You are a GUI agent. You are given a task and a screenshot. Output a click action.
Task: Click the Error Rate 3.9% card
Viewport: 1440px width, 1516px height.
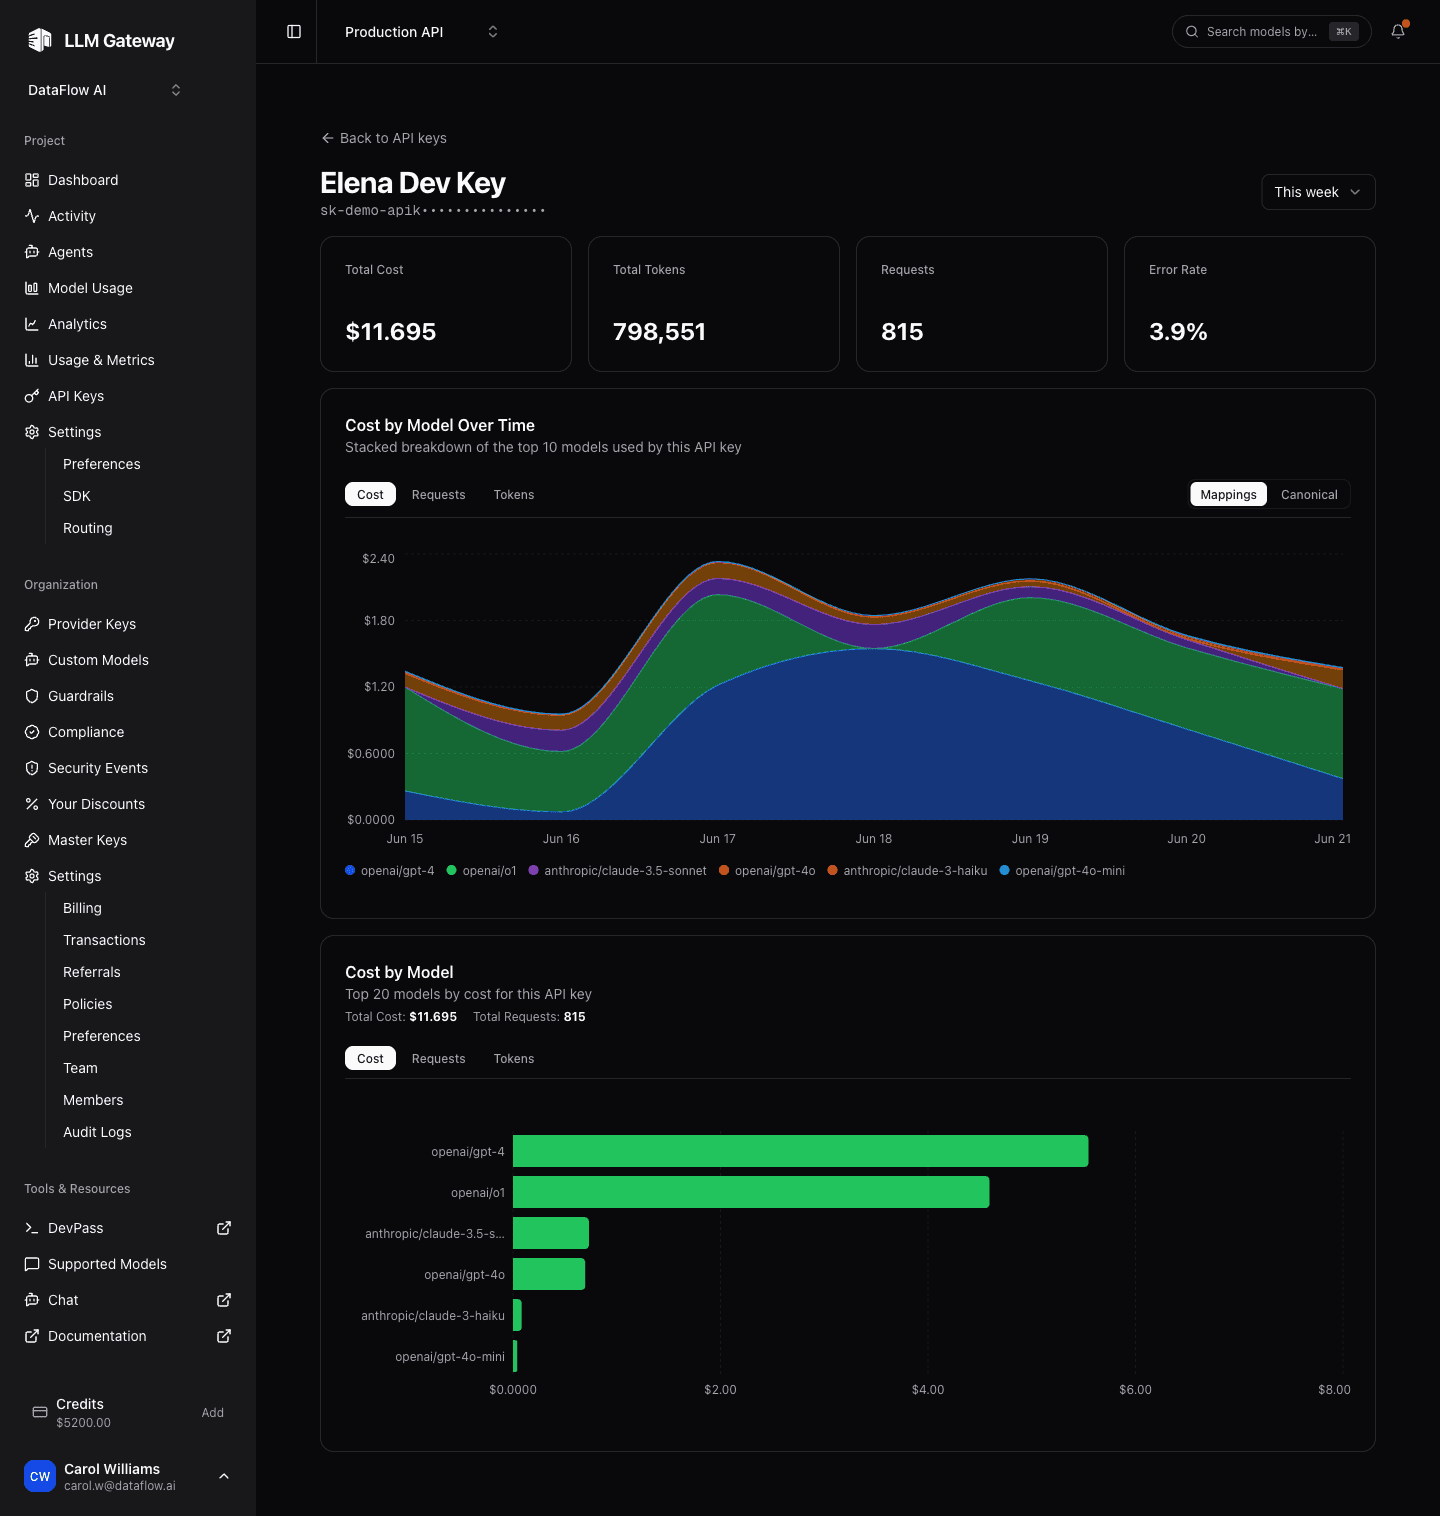coord(1249,304)
